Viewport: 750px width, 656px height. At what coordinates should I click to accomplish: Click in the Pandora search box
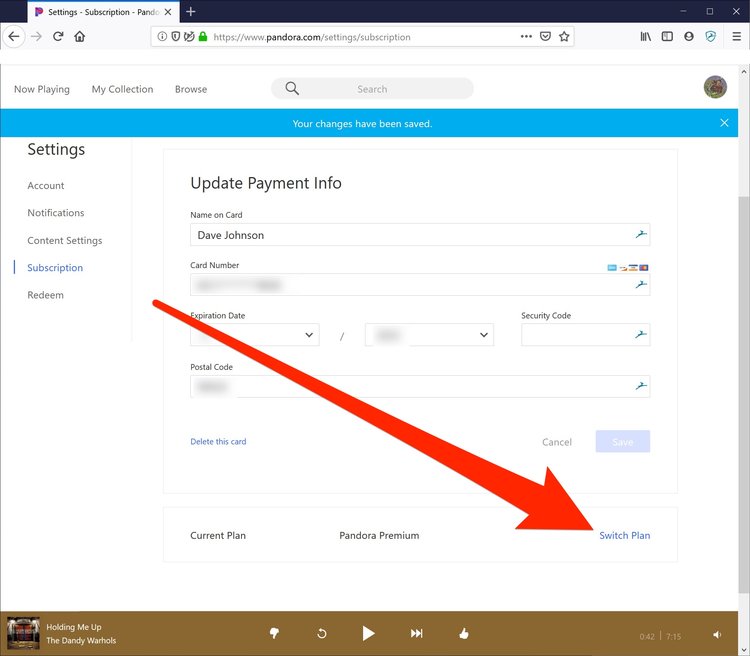coord(372,89)
